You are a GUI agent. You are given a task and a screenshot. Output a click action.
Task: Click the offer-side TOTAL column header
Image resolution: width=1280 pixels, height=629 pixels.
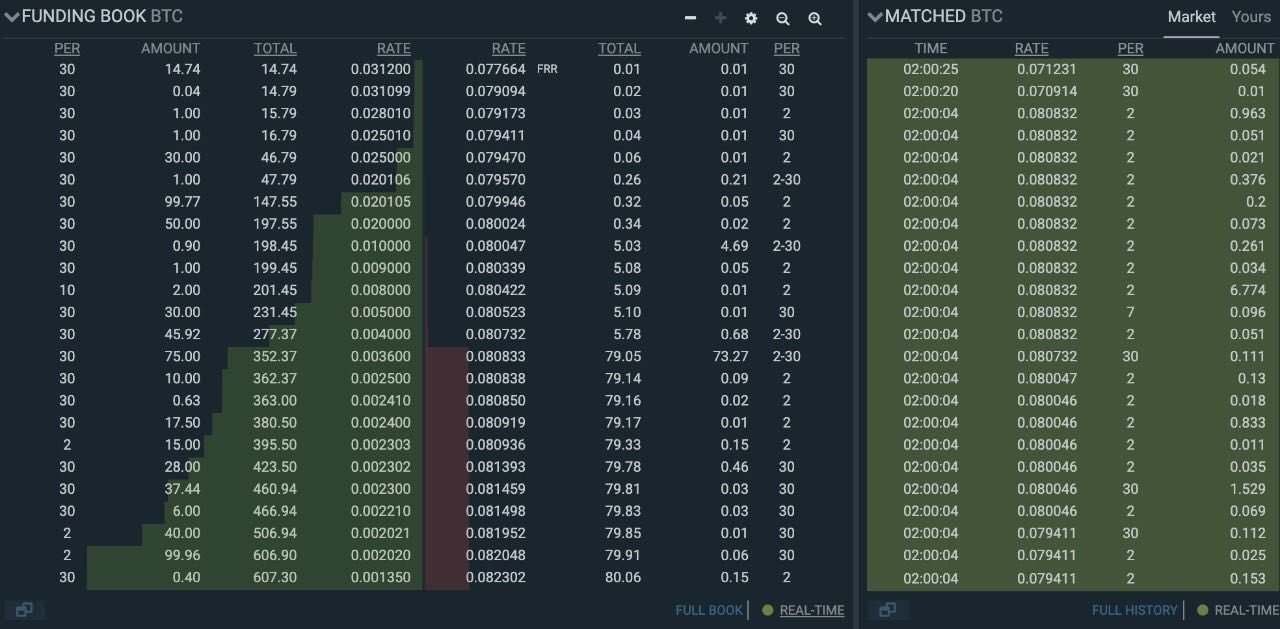tap(619, 48)
